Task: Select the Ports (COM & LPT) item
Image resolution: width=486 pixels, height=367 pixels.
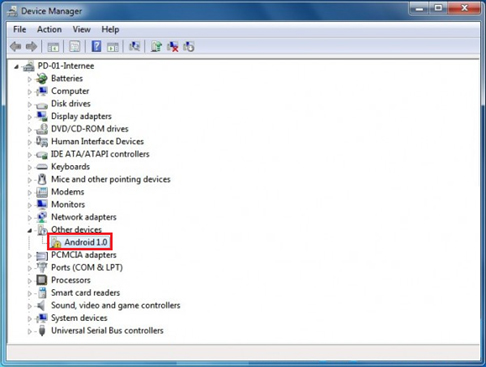Action: pyautogui.click(x=87, y=268)
